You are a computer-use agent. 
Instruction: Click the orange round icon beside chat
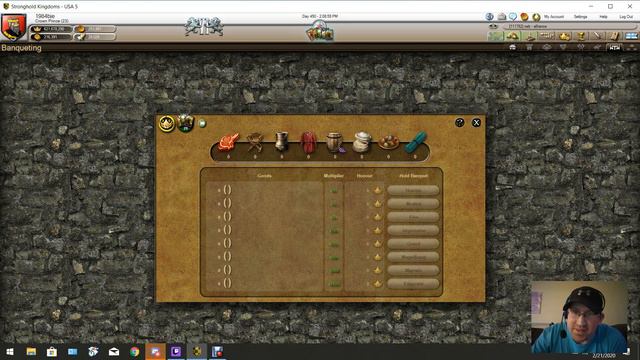(x=524, y=17)
